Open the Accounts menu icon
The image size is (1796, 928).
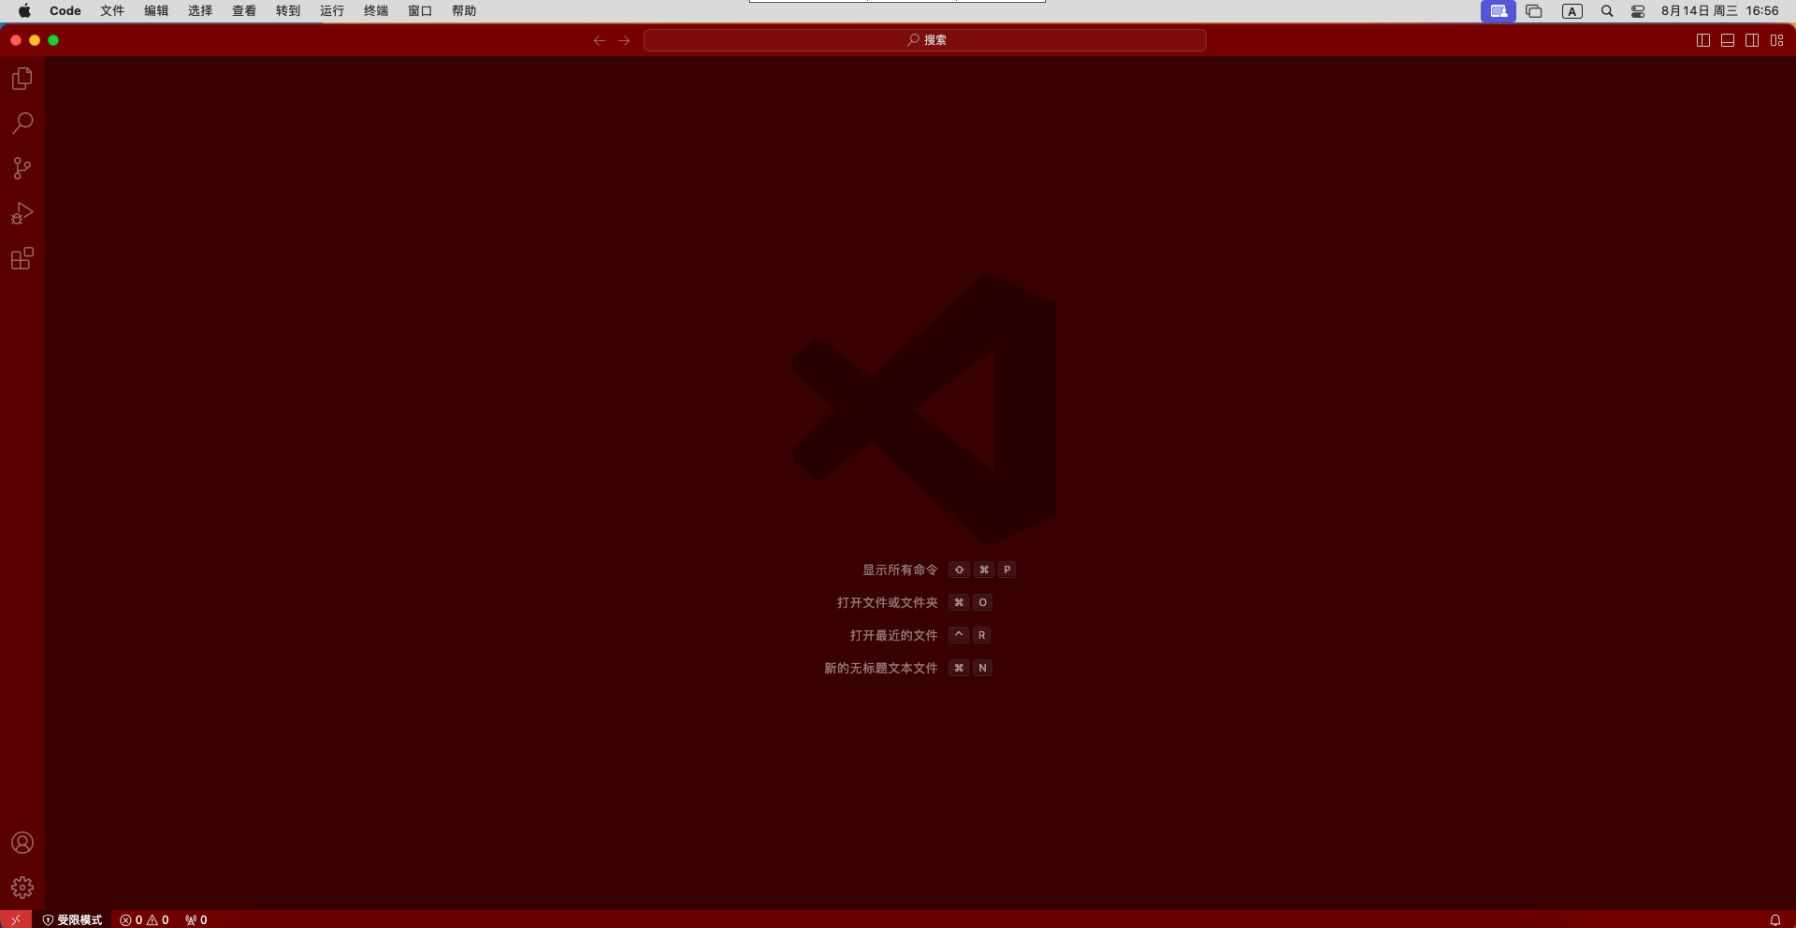click(22, 843)
